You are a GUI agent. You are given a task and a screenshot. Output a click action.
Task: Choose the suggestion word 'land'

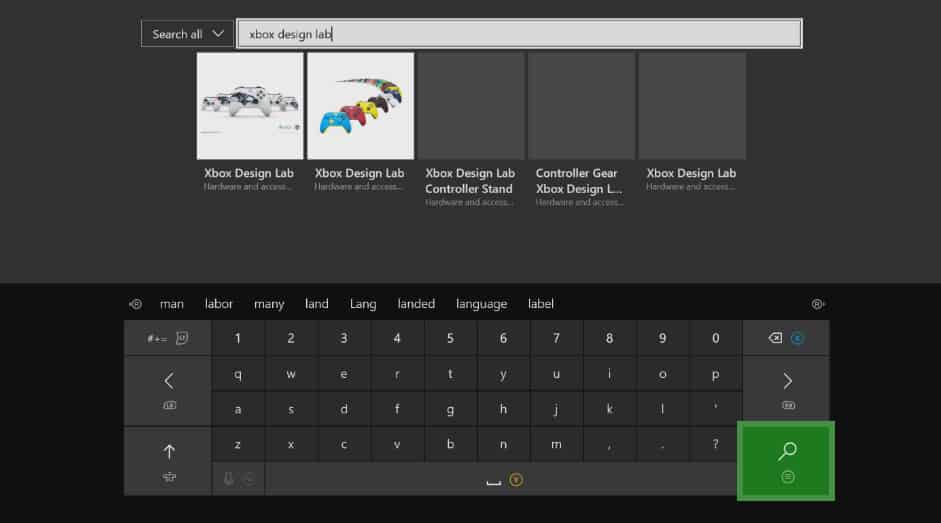click(x=316, y=304)
